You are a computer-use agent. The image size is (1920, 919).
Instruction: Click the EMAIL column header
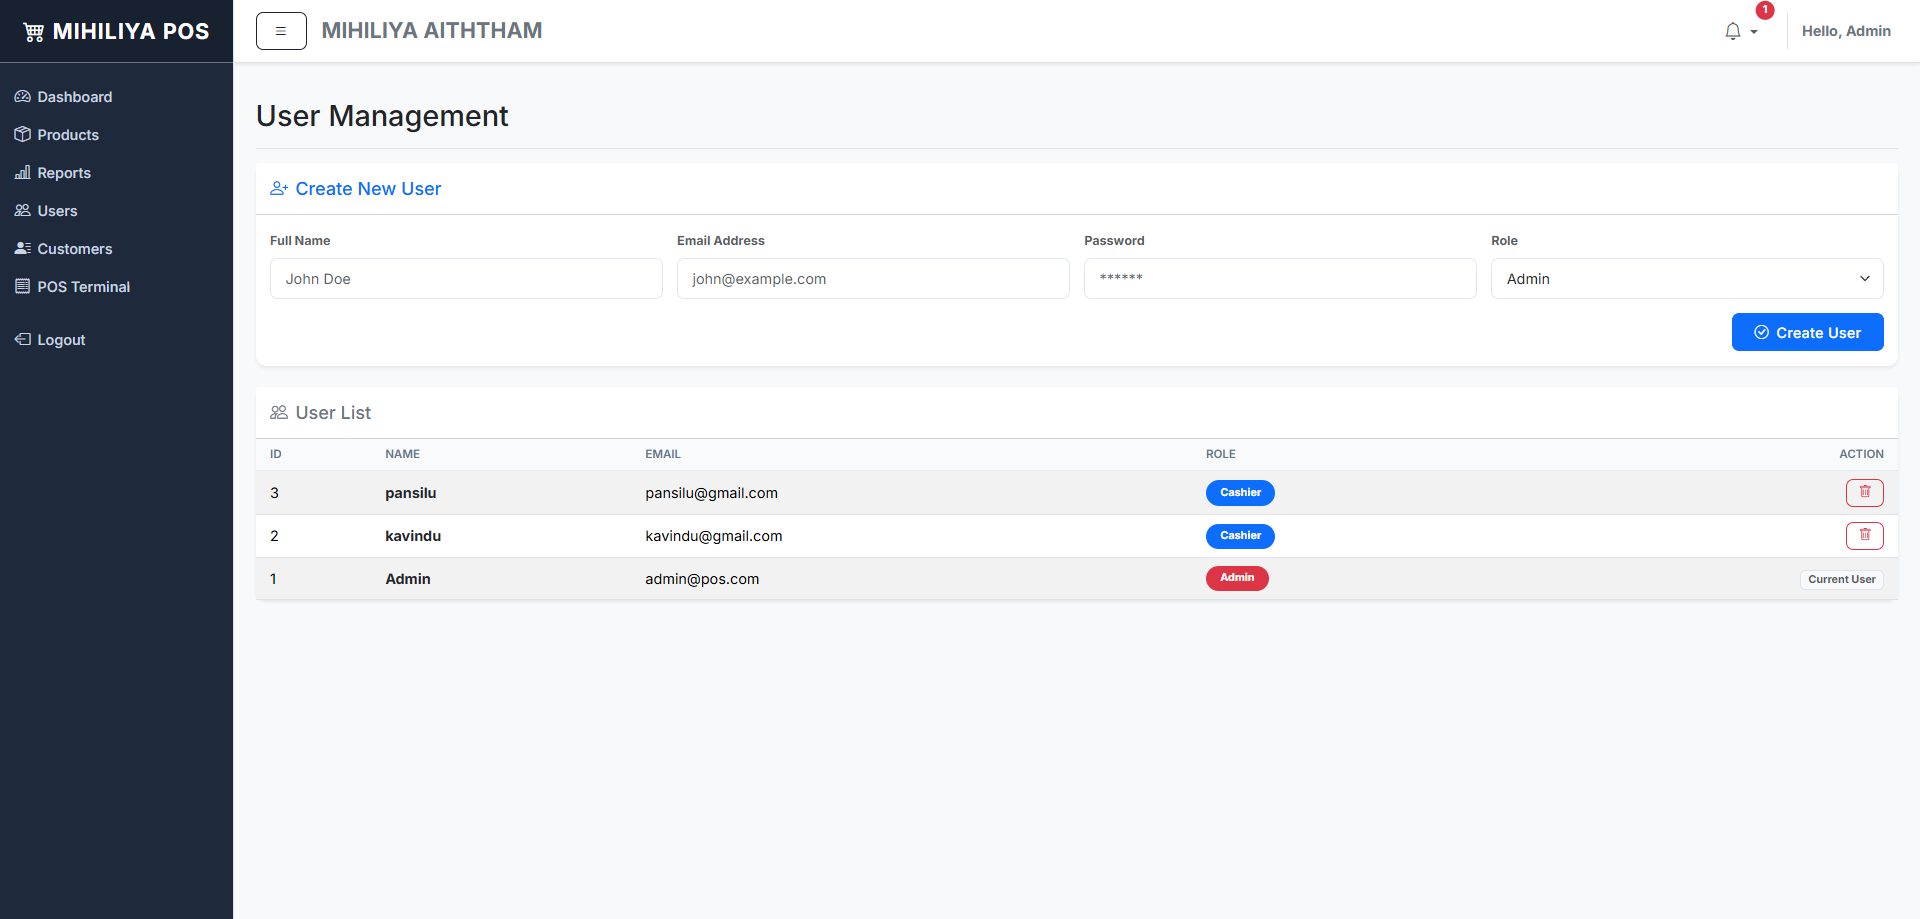click(663, 454)
